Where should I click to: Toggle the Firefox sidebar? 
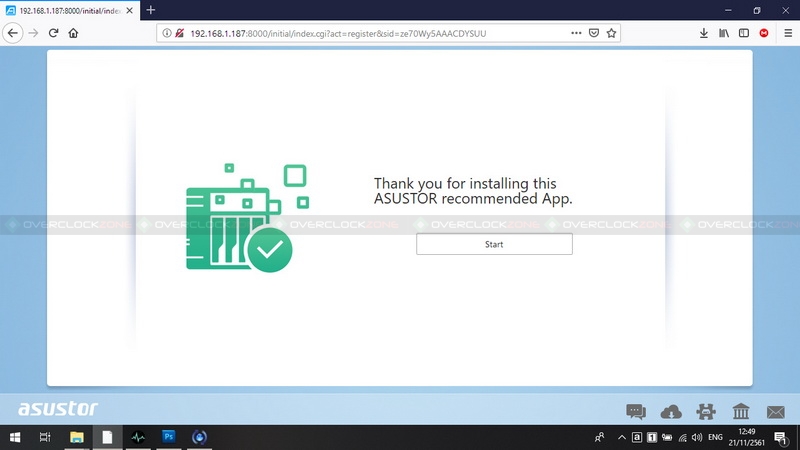click(x=744, y=33)
